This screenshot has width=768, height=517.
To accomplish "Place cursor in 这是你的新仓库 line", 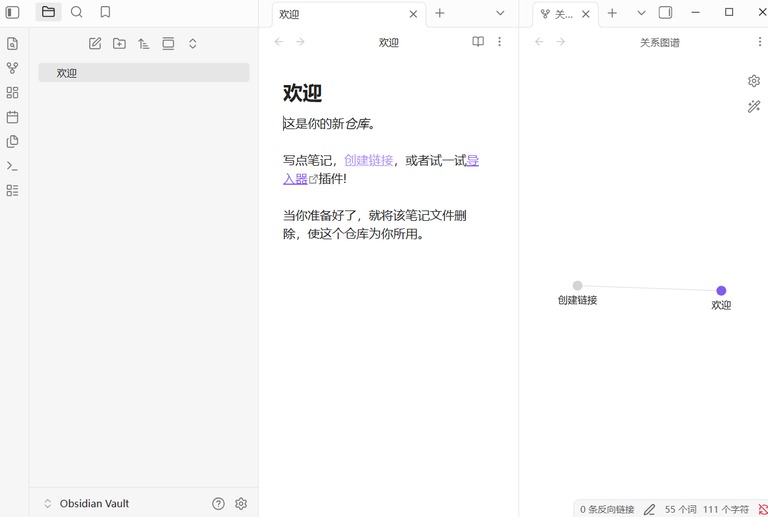I will click(x=329, y=124).
